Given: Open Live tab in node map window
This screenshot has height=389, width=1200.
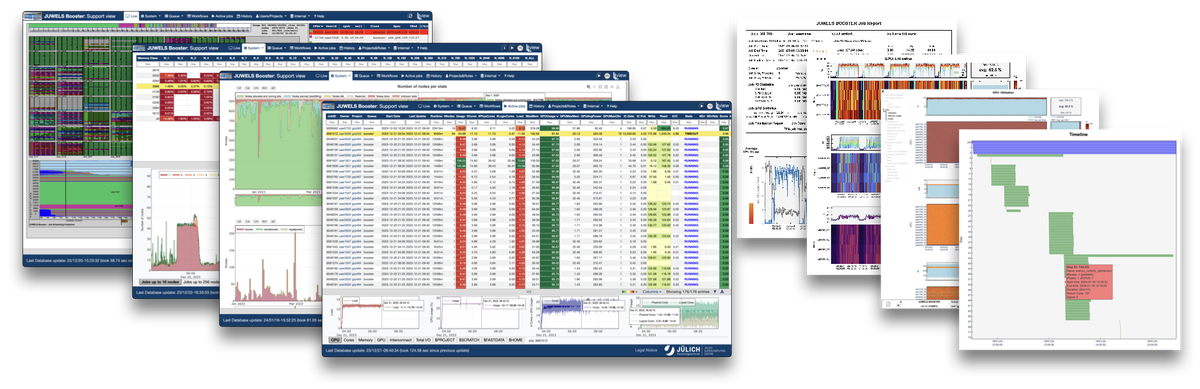Looking at the screenshot, I should point(131,16).
